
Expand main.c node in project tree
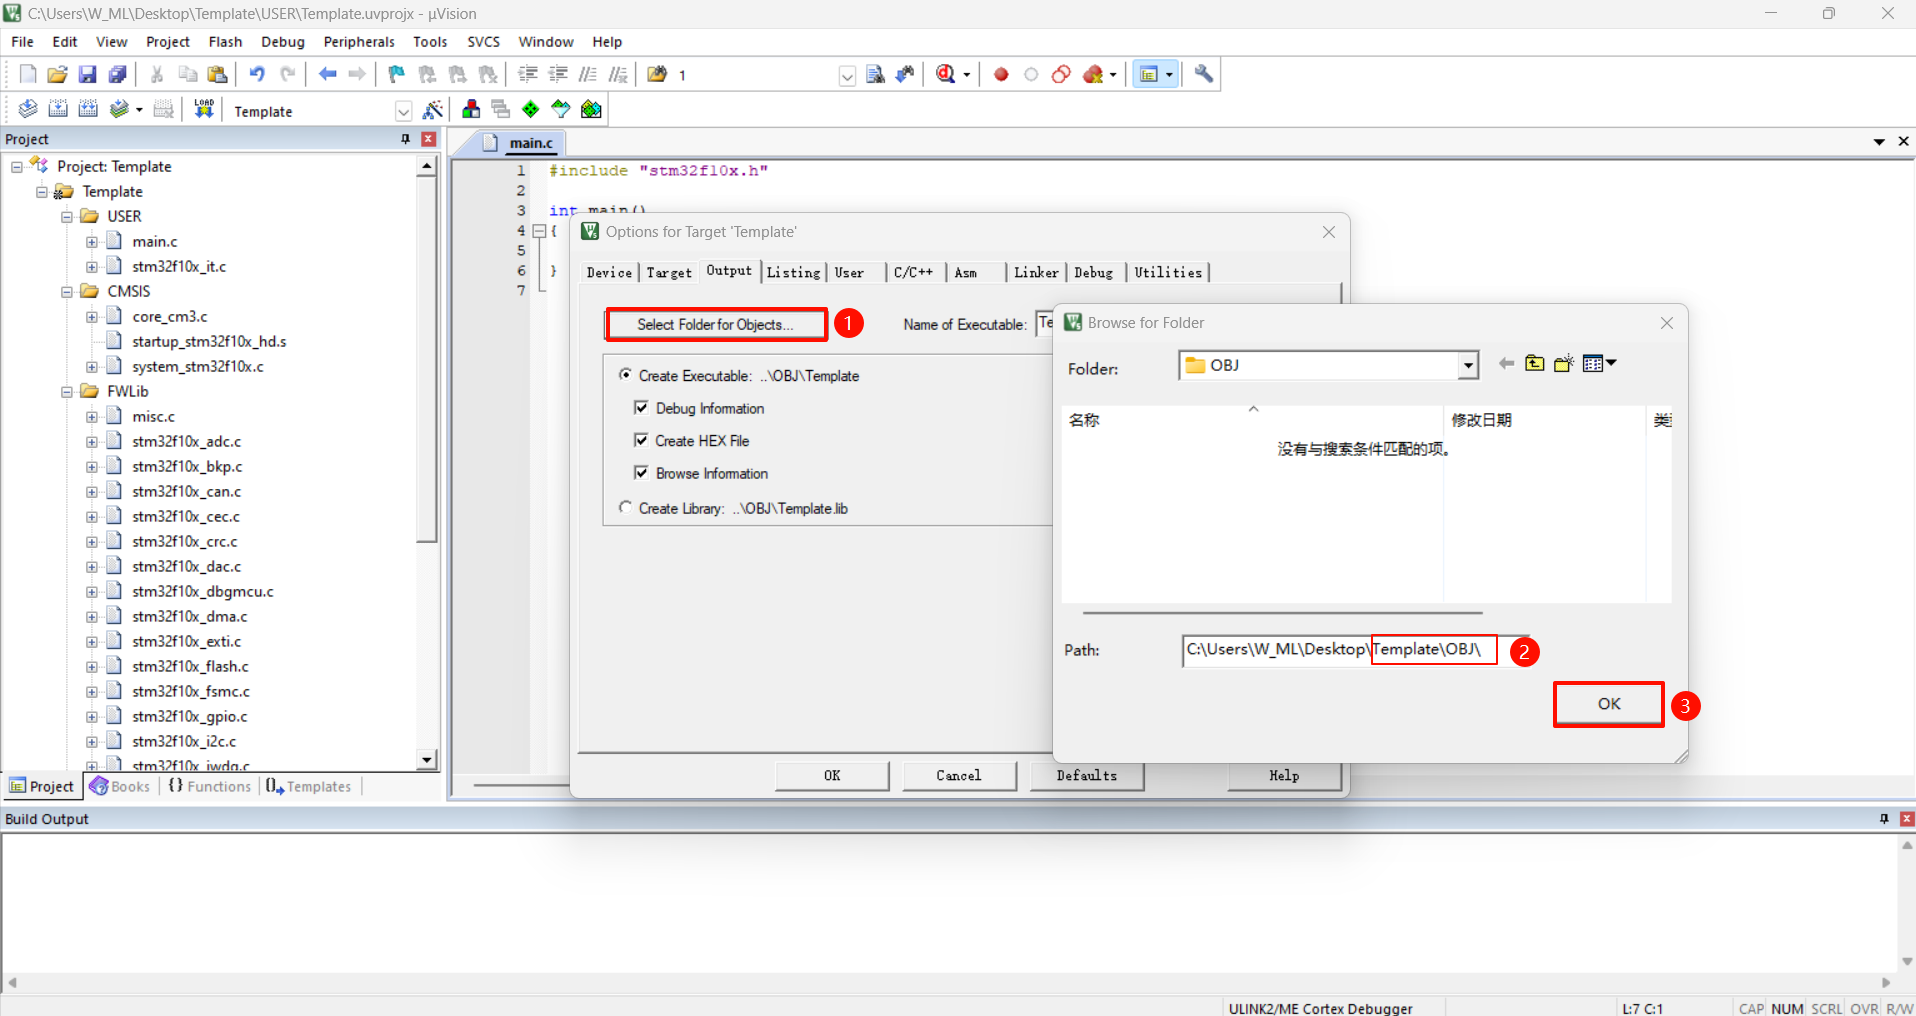coord(92,241)
